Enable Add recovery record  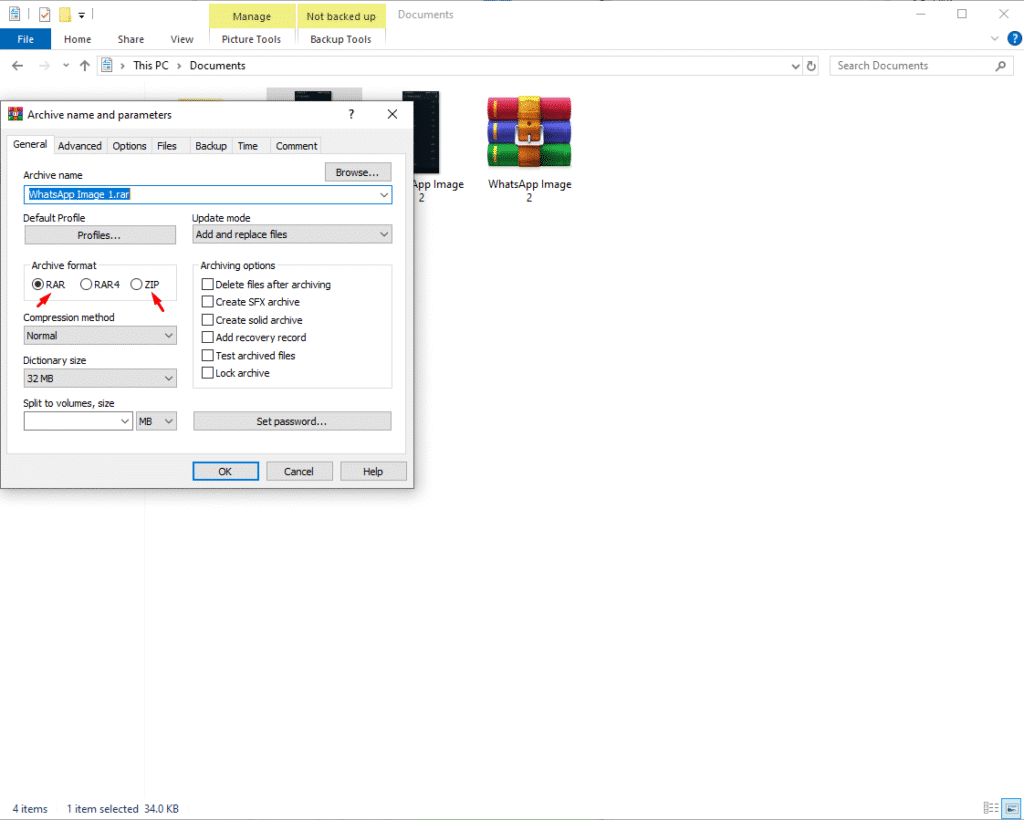tap(254, 338)
